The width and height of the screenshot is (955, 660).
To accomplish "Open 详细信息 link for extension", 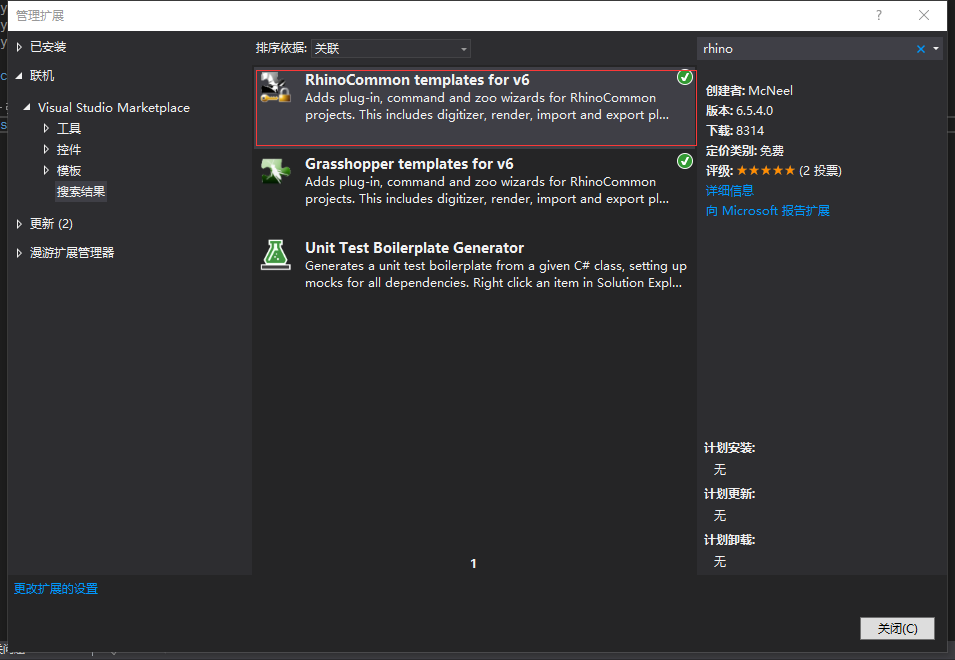I will click(730, 191).
